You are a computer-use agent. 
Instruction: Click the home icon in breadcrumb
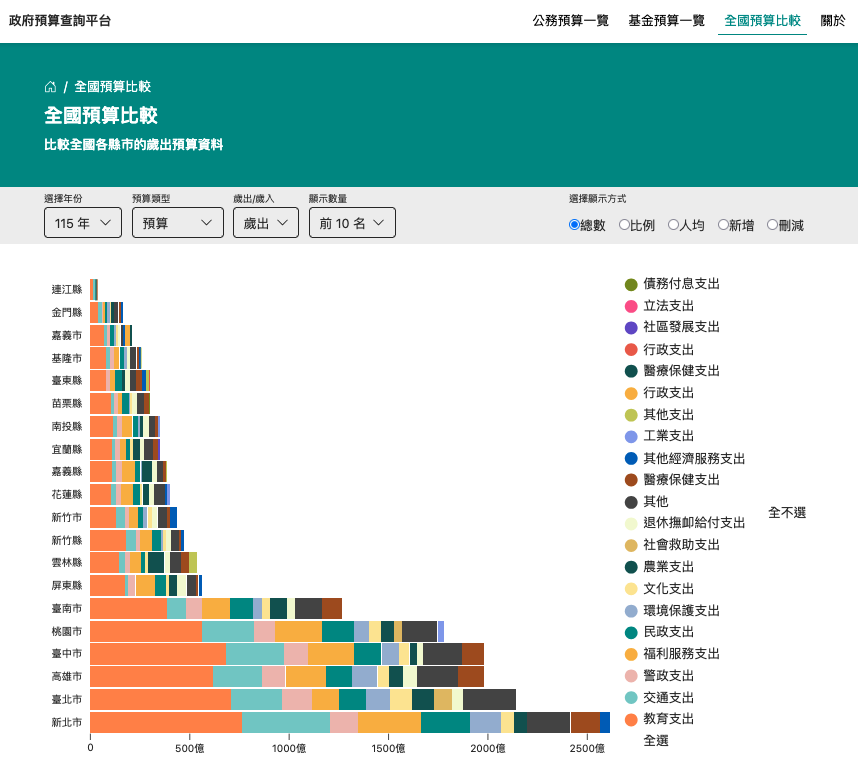[x=50, y=87]
